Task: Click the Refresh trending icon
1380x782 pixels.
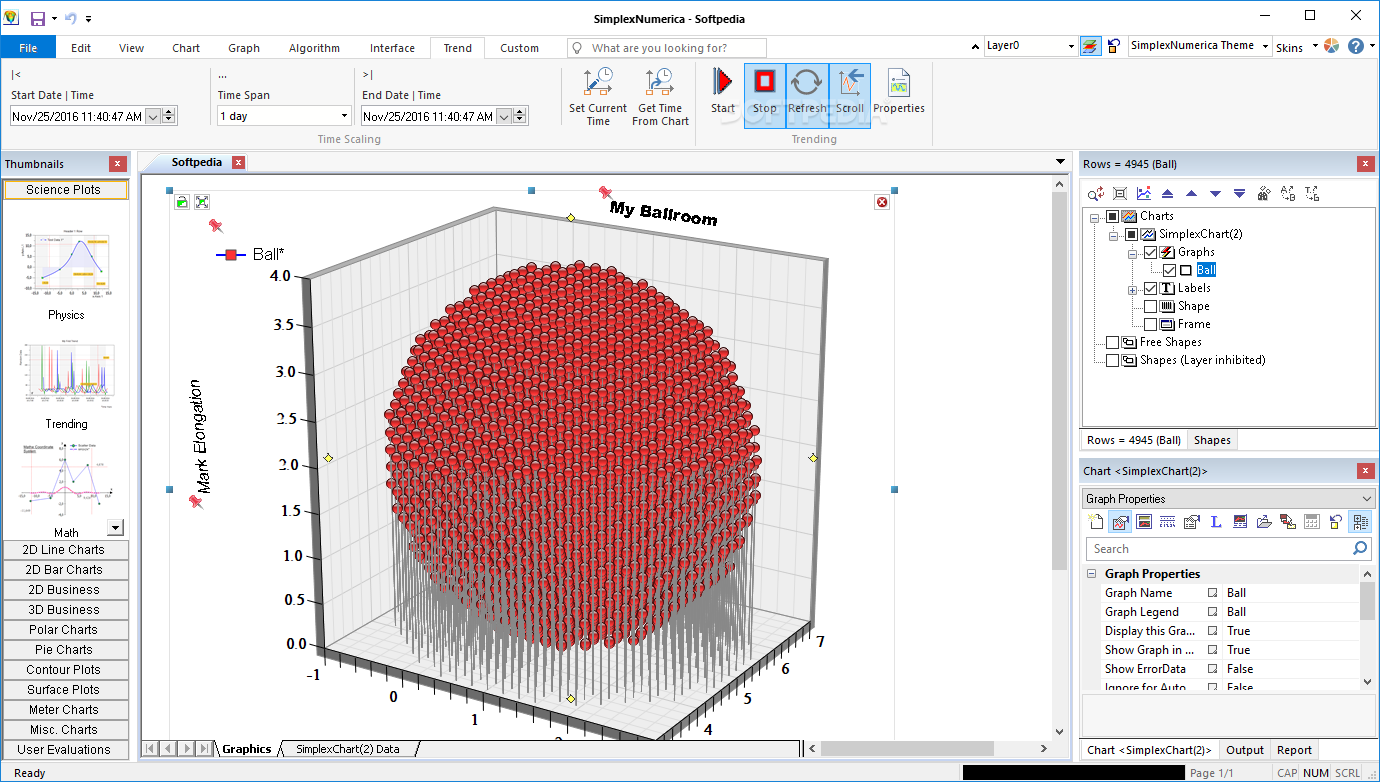Action: [x=807, y=82]
